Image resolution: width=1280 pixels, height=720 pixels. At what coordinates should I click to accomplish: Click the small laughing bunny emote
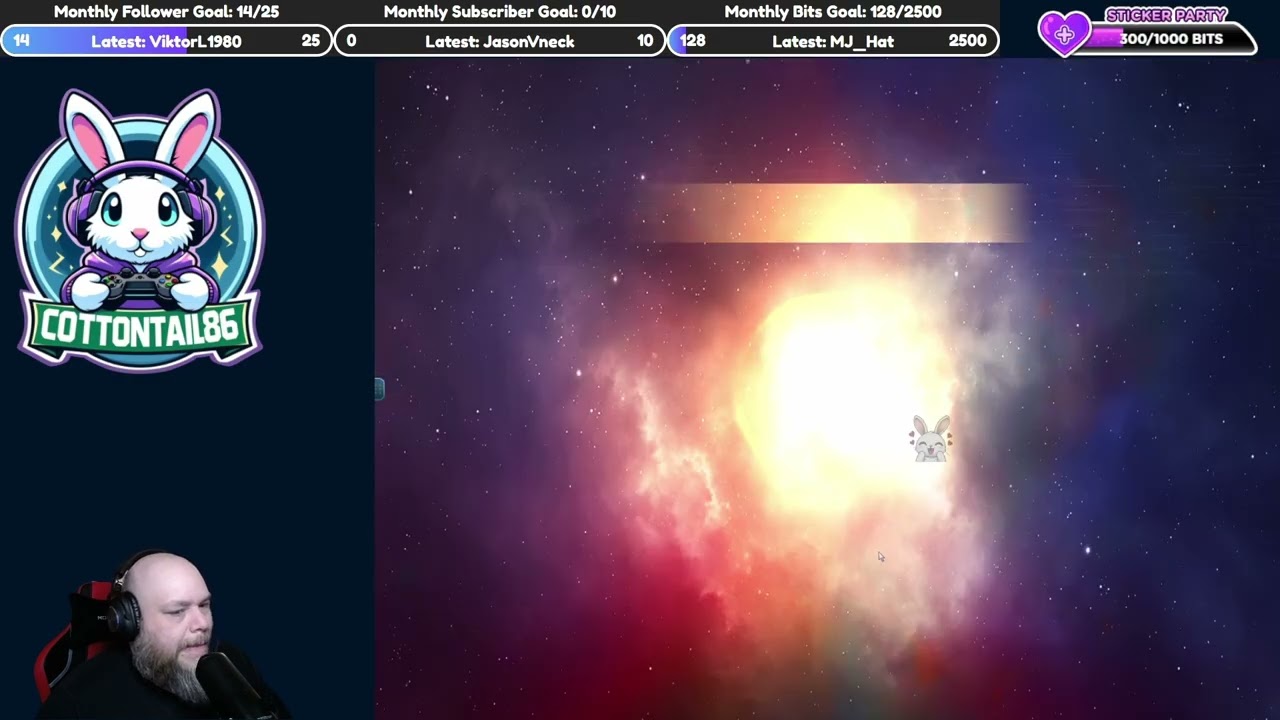pos(930,439)
